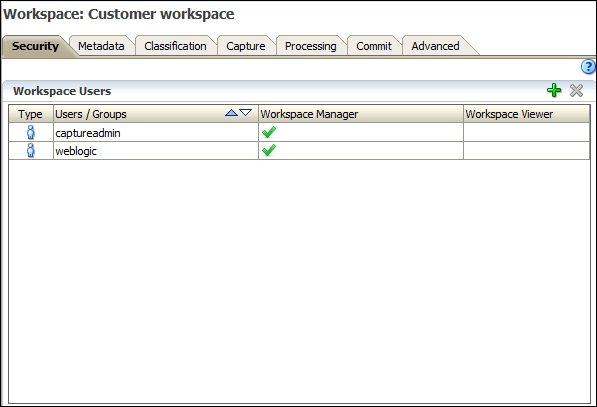The image size is (597, 407).
Task: Click weblogic's Workspace Viewer cell
Action: coord(527,151)
